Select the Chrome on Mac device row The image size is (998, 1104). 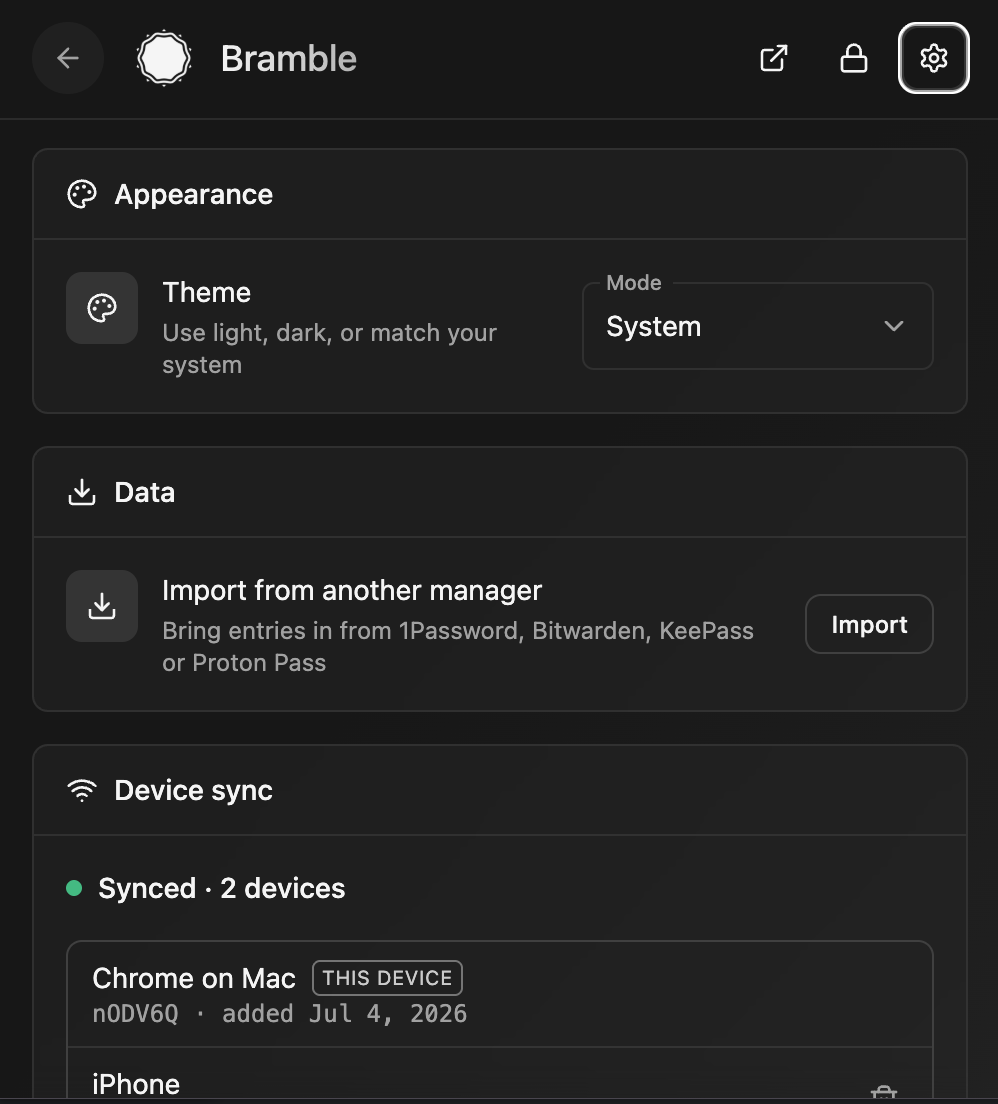[500, 994]
